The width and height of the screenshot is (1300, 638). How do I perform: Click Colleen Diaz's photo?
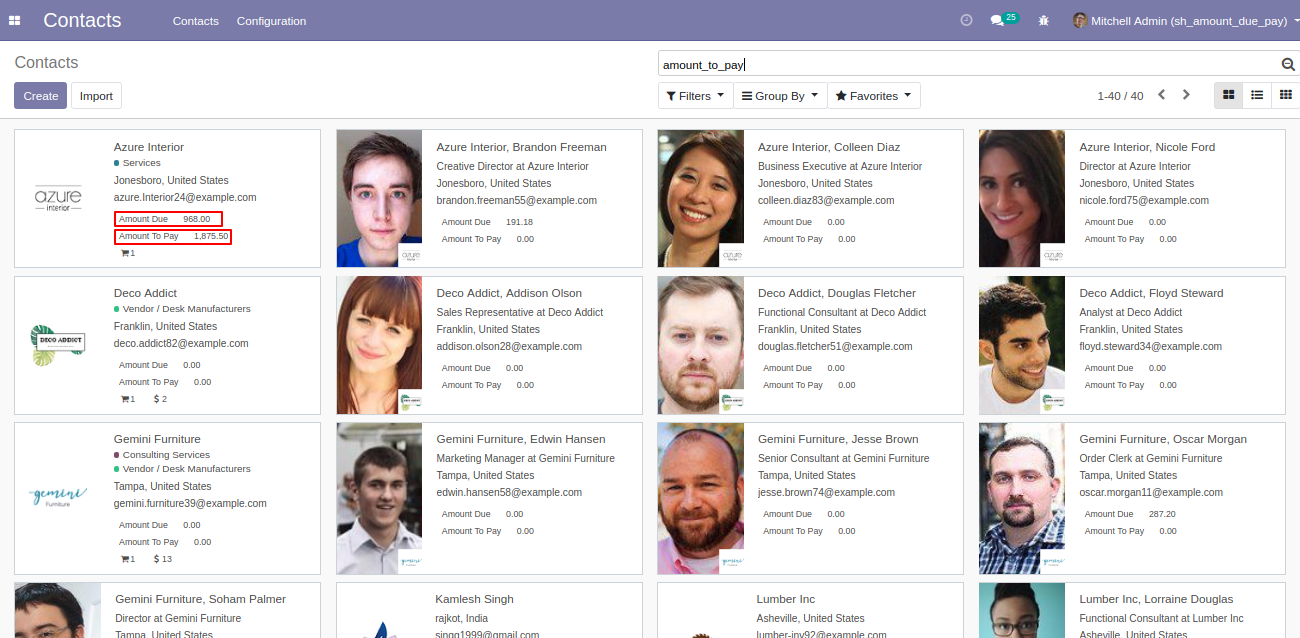coord(701,198)
